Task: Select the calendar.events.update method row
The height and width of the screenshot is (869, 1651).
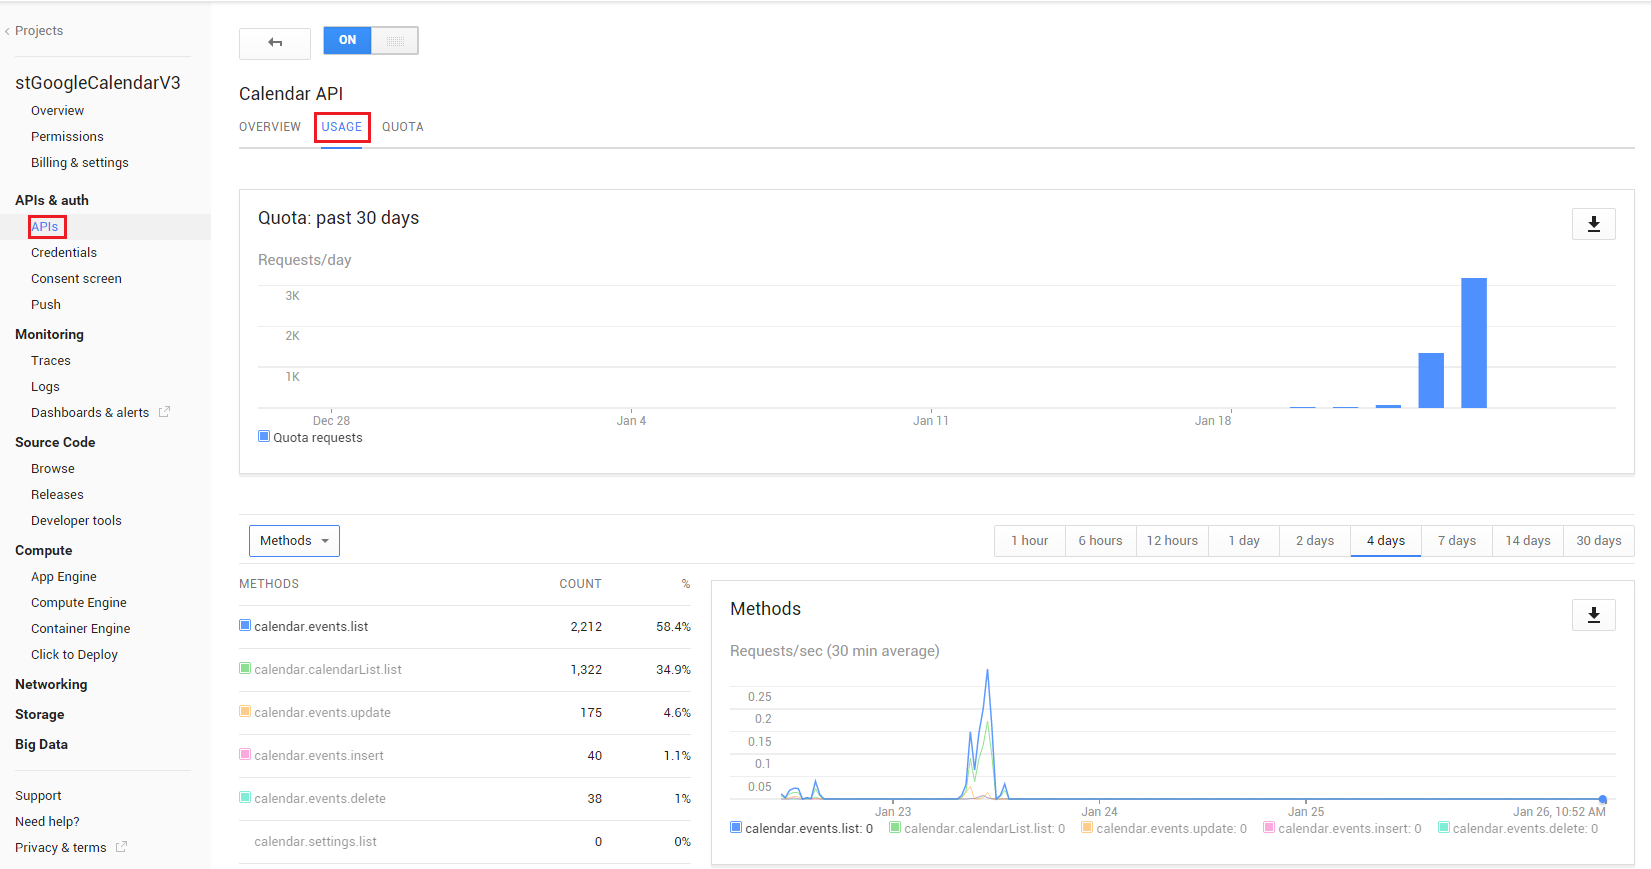Action: [x=465, y=713]
